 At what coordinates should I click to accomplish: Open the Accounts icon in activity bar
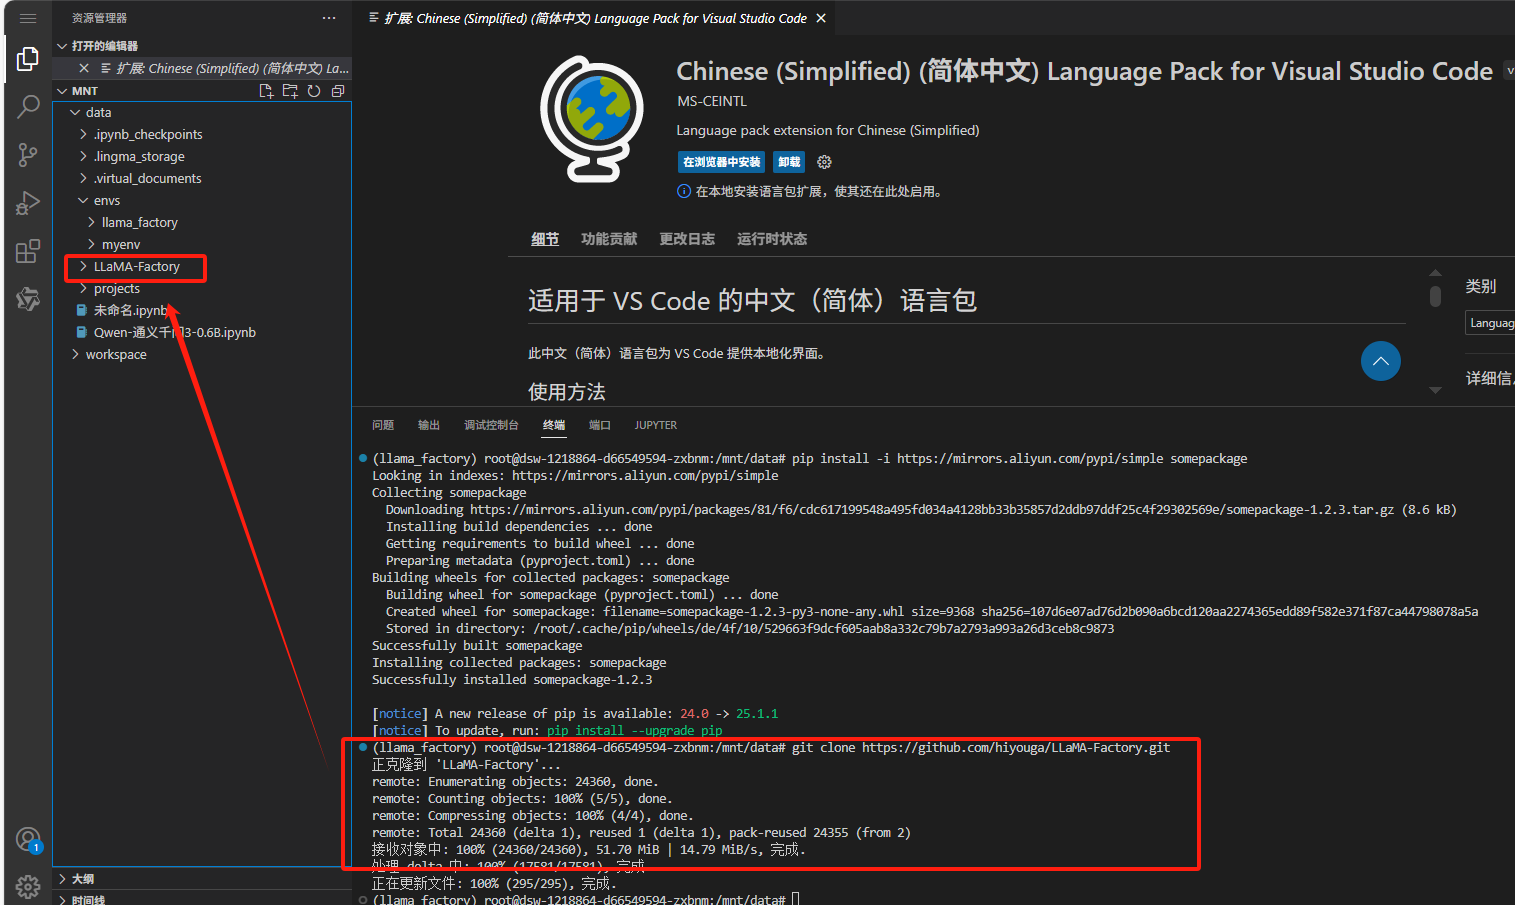coord(28,840)
